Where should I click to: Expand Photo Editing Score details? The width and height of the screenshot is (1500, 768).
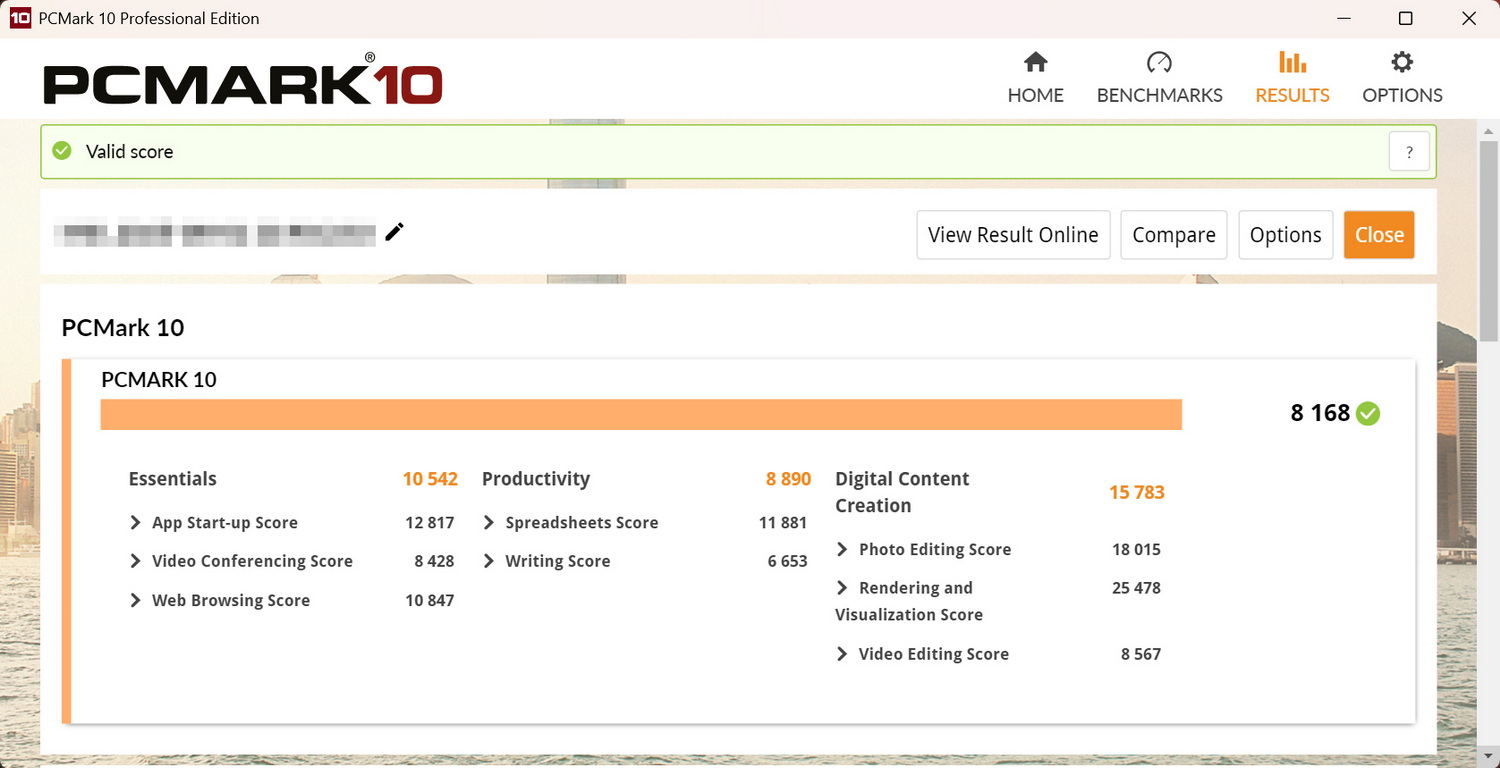[x=842, y=549]
